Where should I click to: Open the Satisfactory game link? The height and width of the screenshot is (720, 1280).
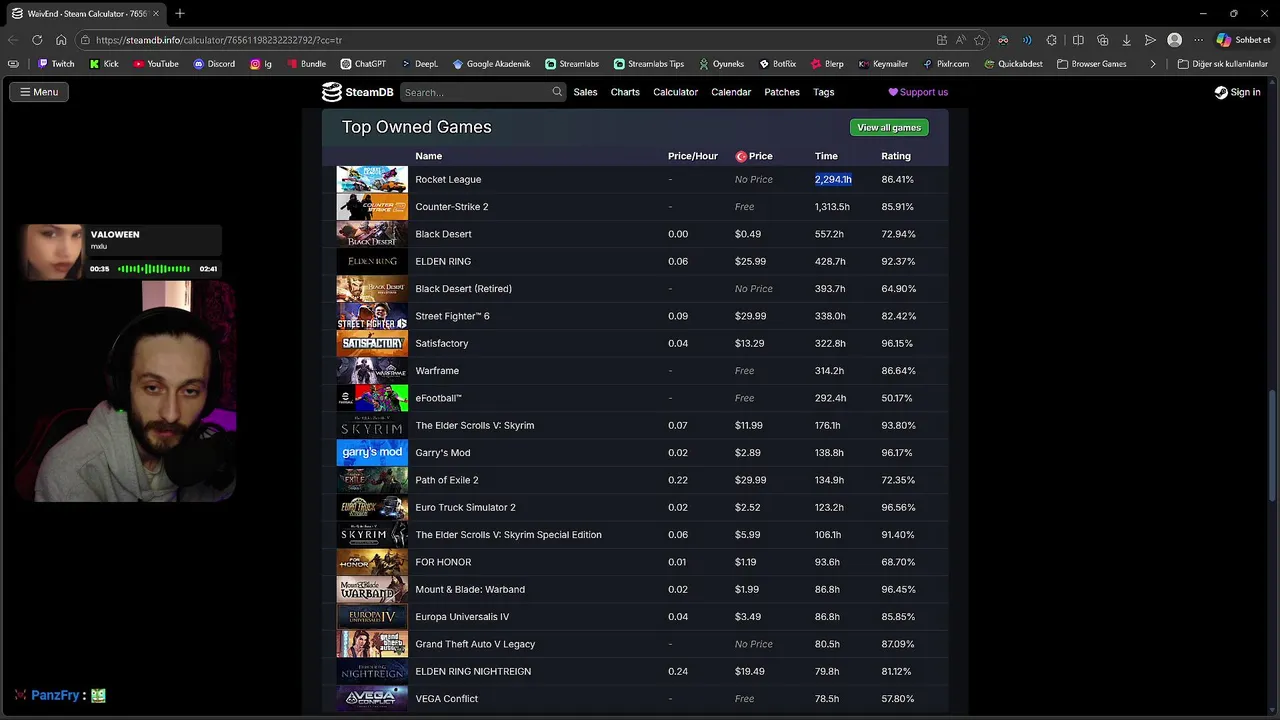442,344
